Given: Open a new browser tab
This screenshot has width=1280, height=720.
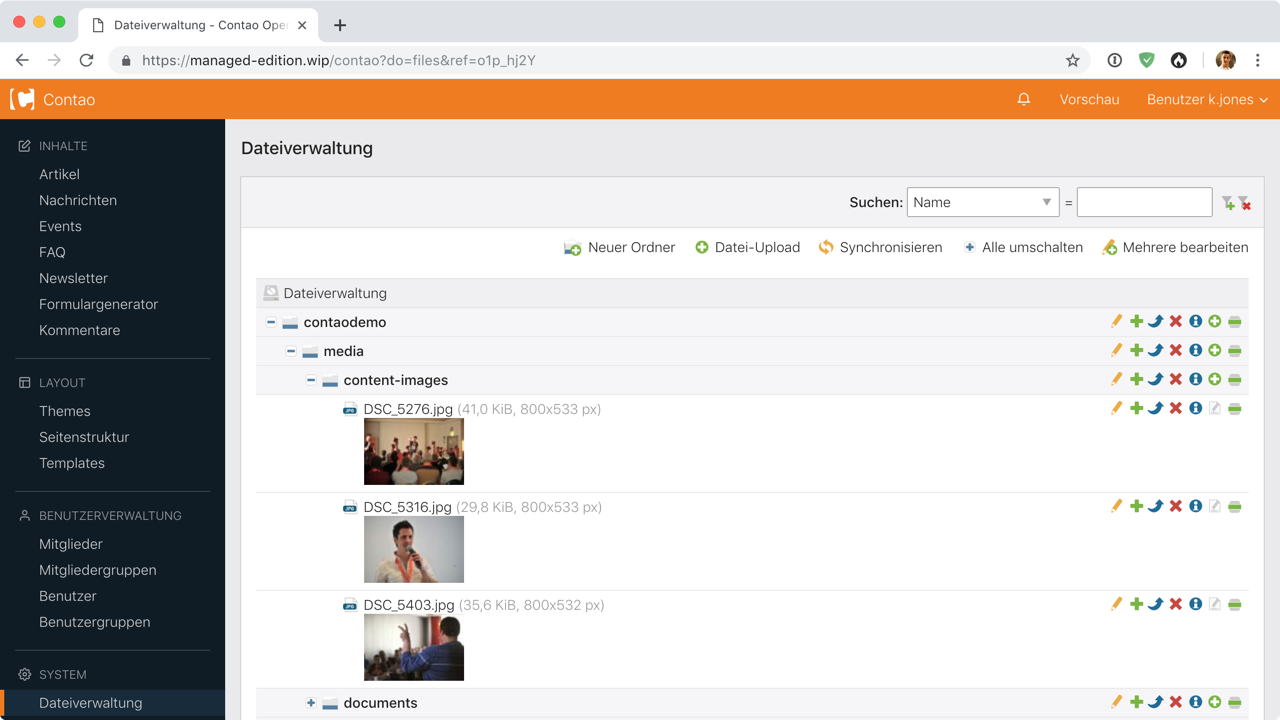Looking at the screenshot, I should [340, 25].
